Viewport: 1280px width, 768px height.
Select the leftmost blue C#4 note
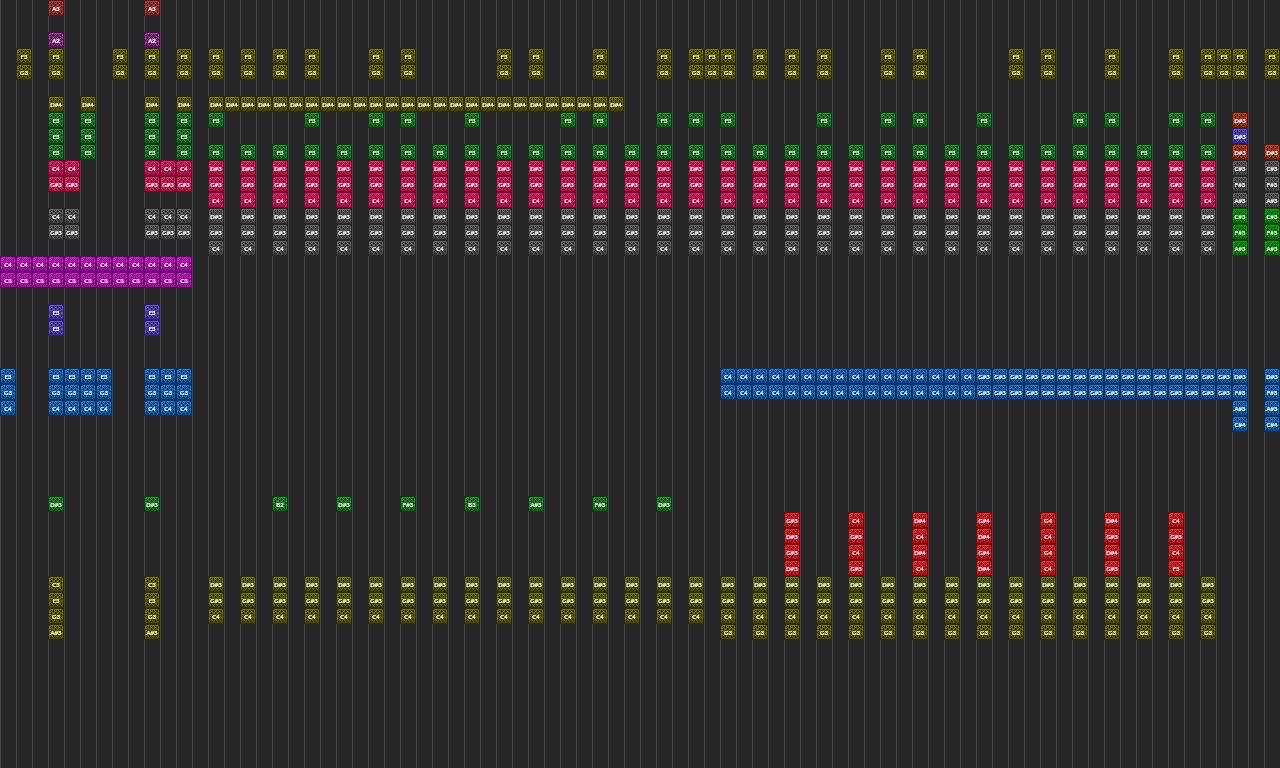(x=1240, y=424)
